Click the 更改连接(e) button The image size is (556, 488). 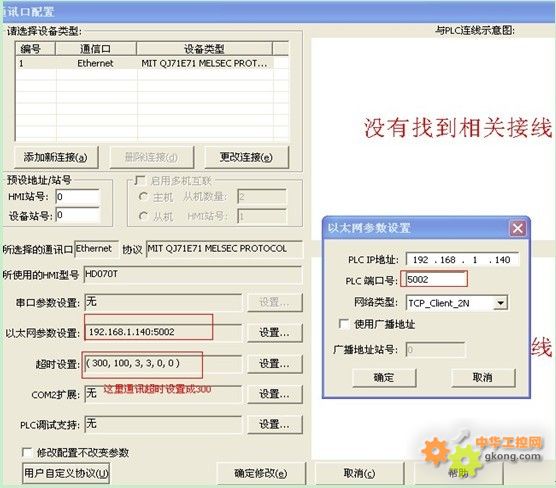click(x=246, y=157)
